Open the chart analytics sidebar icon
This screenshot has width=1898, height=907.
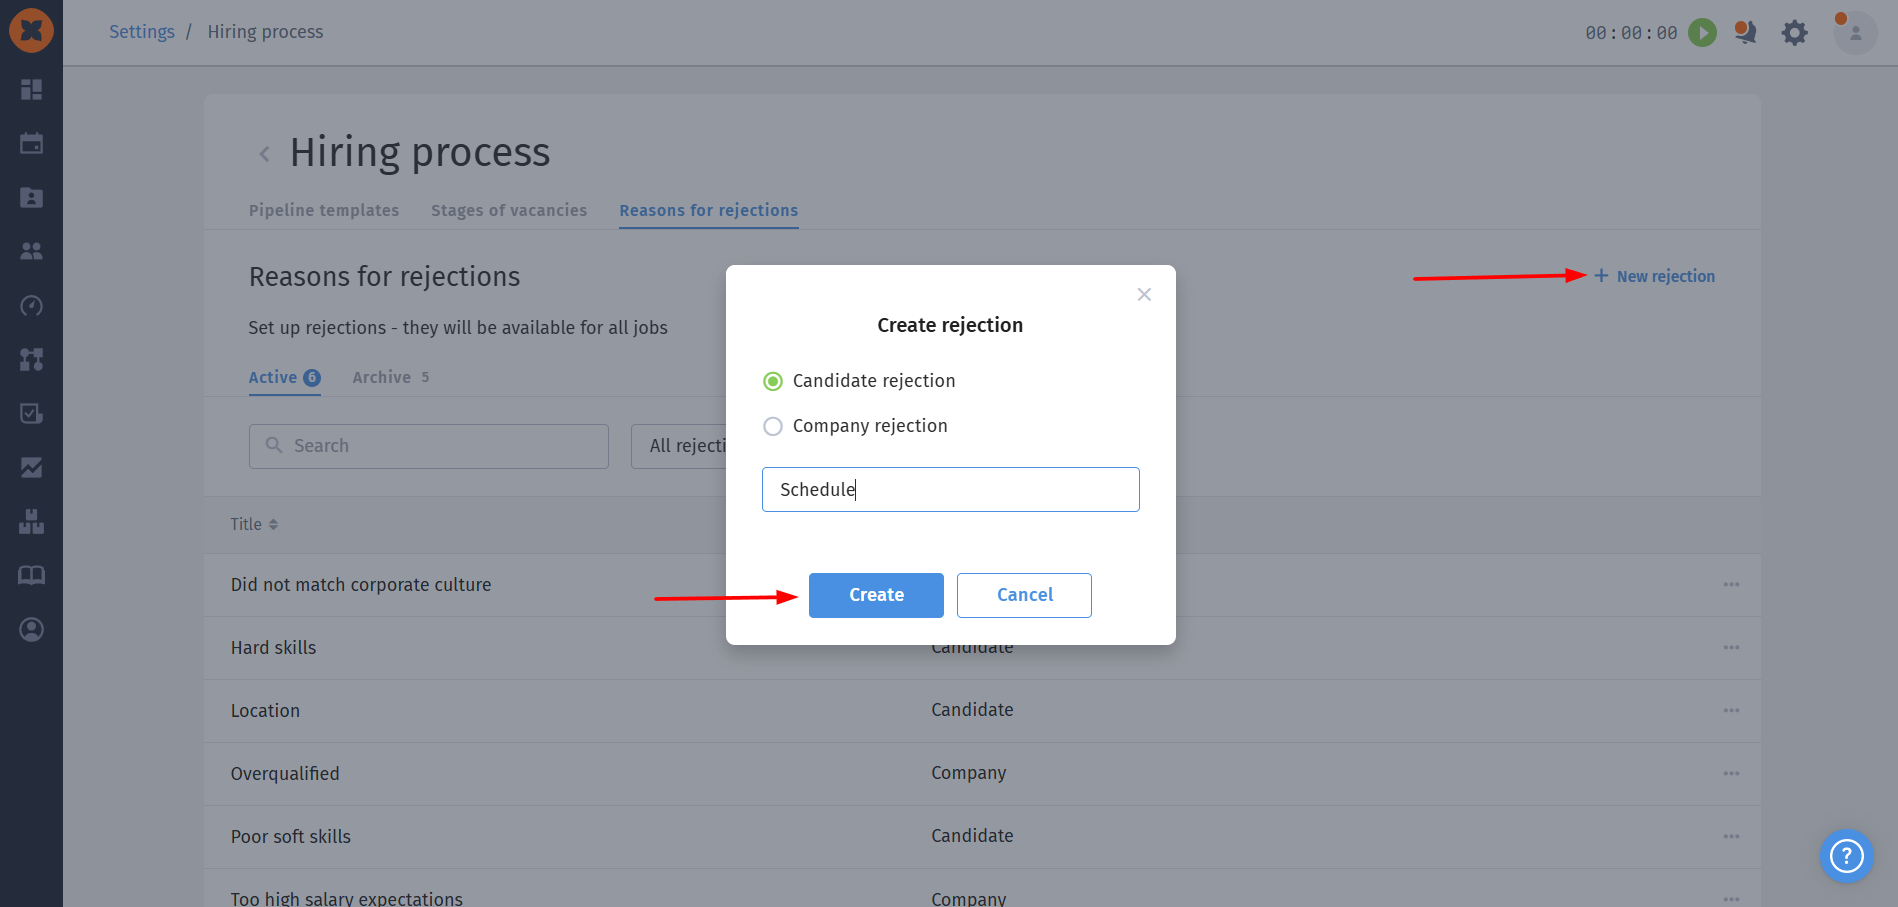pos(31,467)
